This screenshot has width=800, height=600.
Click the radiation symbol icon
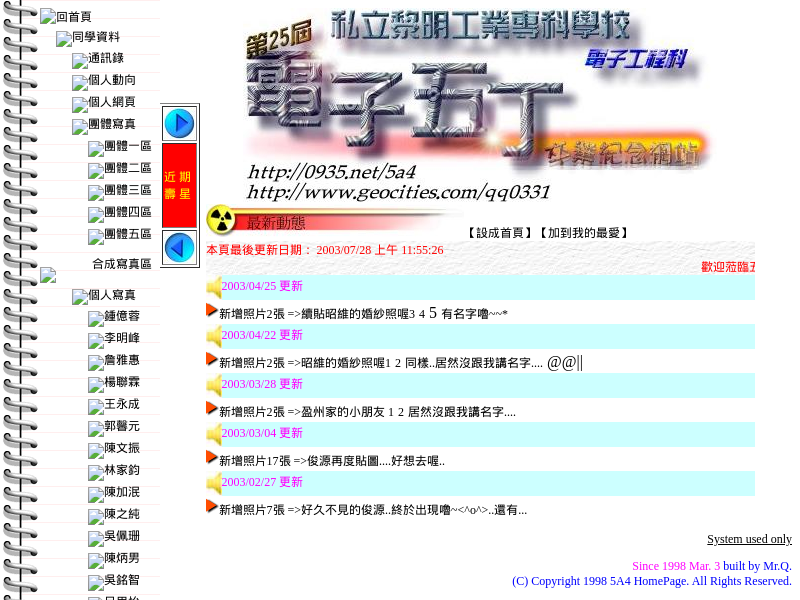pos(221,220)
